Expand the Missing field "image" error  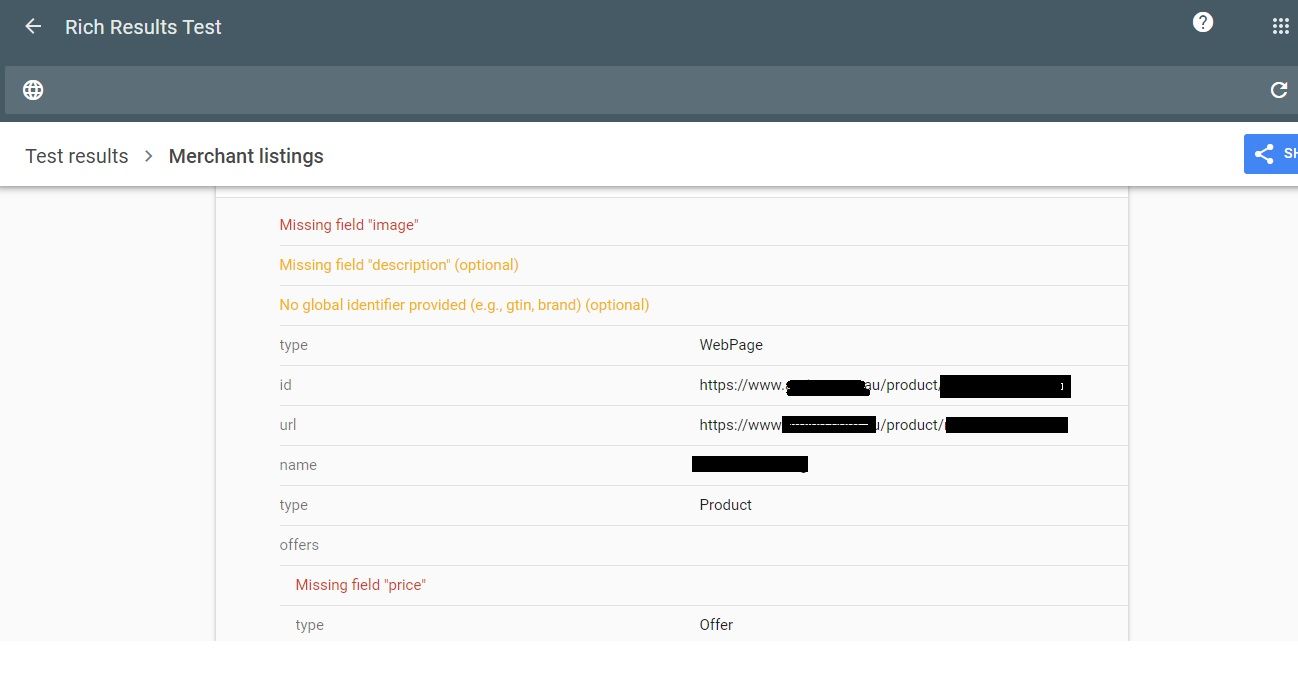[x=349, y=224]
